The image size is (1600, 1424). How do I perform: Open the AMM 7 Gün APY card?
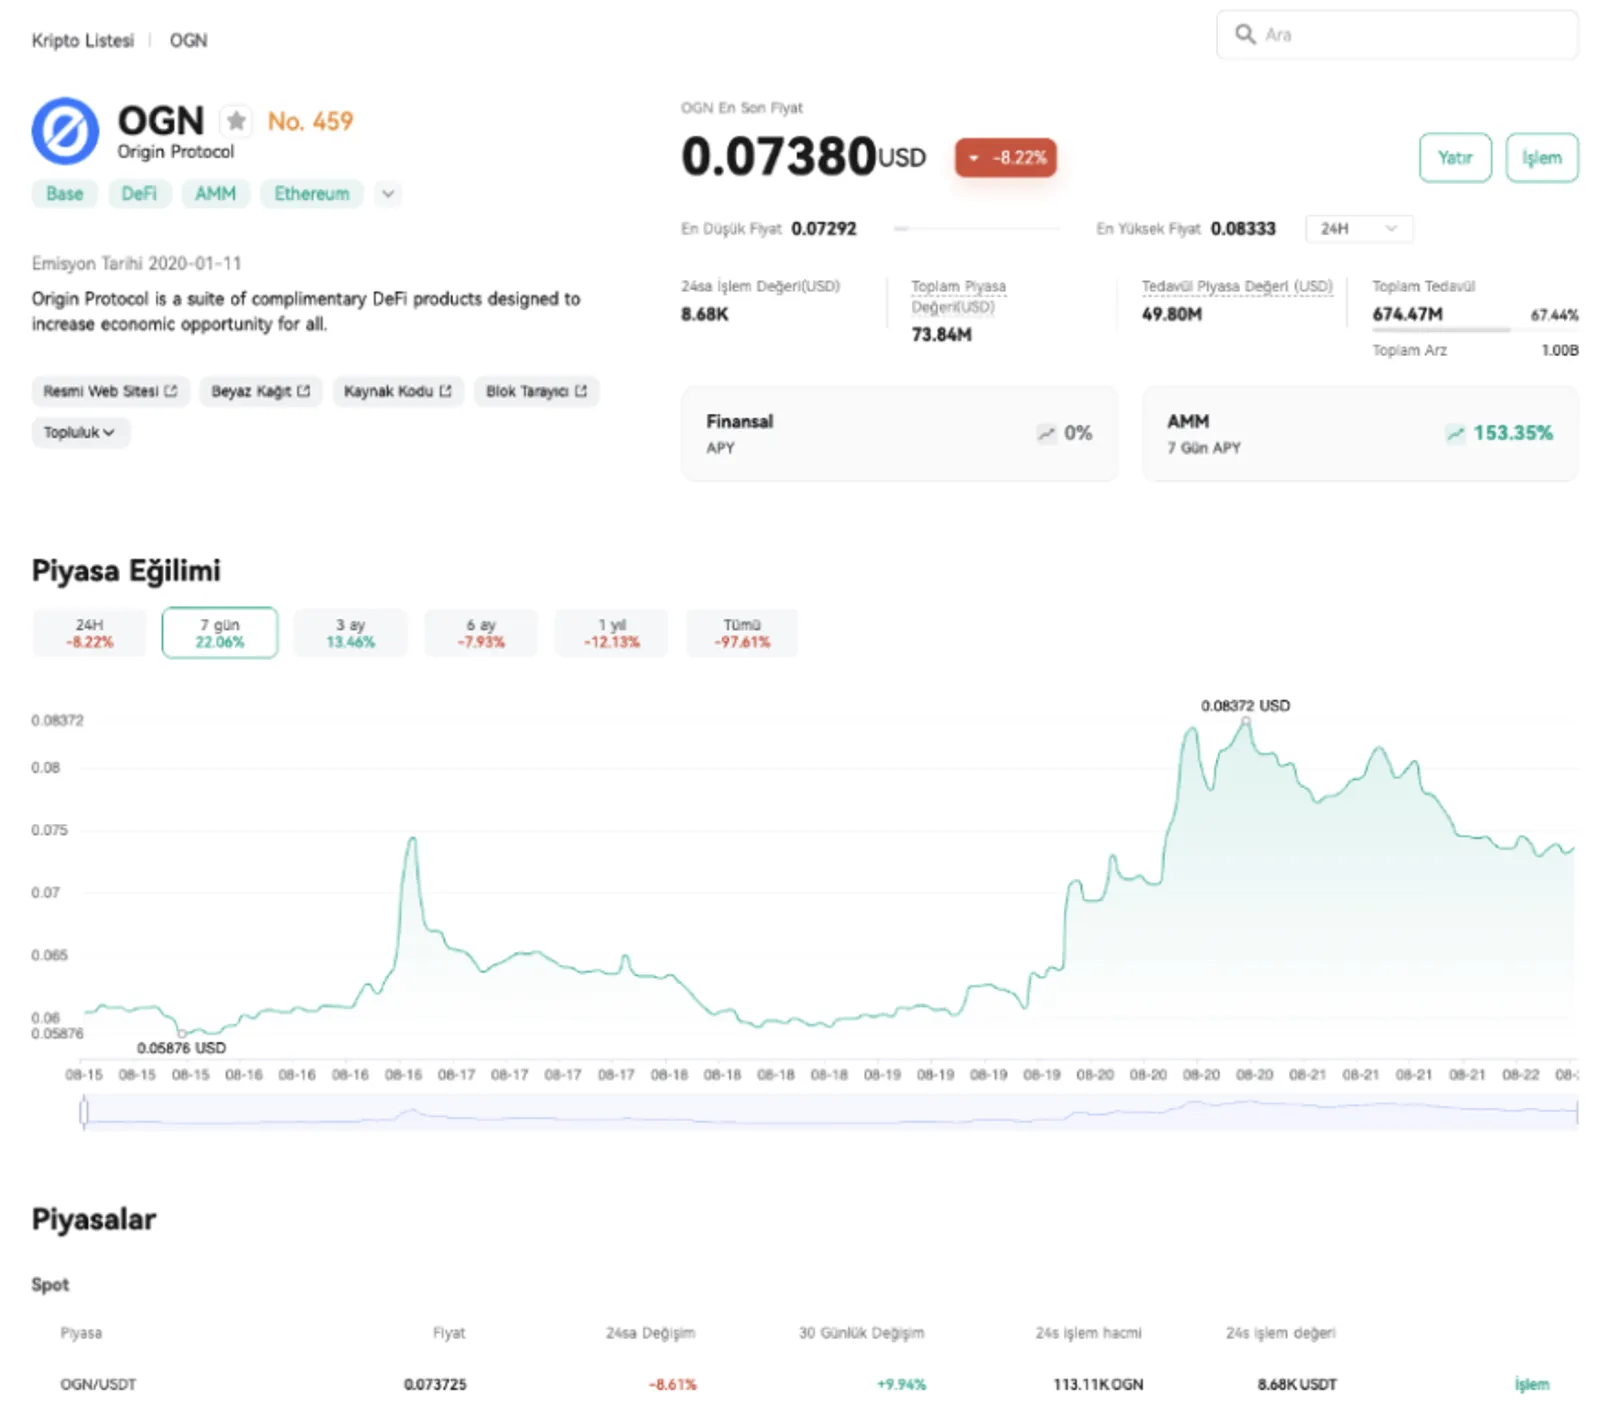pos(1360,433)
